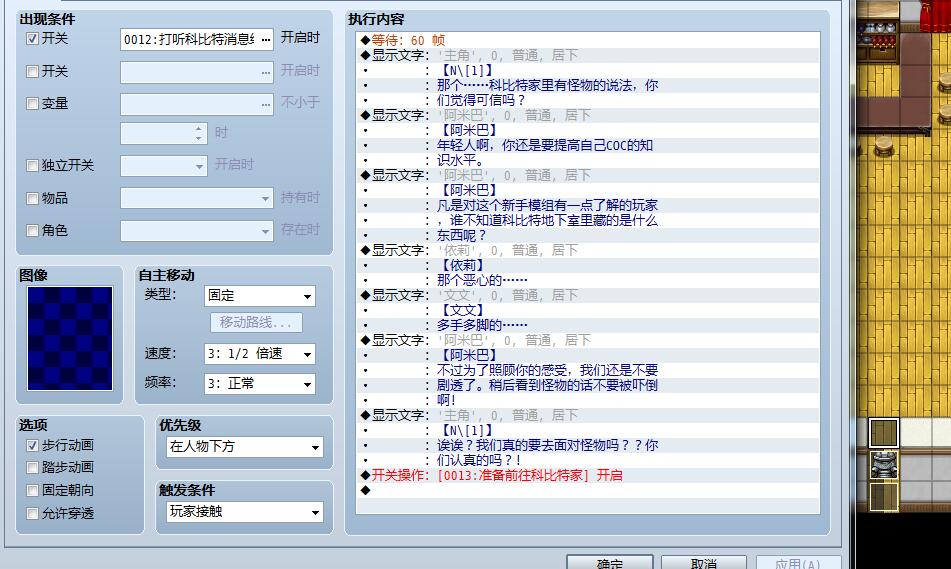951x569 pixels.
Task: Enable the 角色 condition checkbox
Action: [x=33, y=231]
